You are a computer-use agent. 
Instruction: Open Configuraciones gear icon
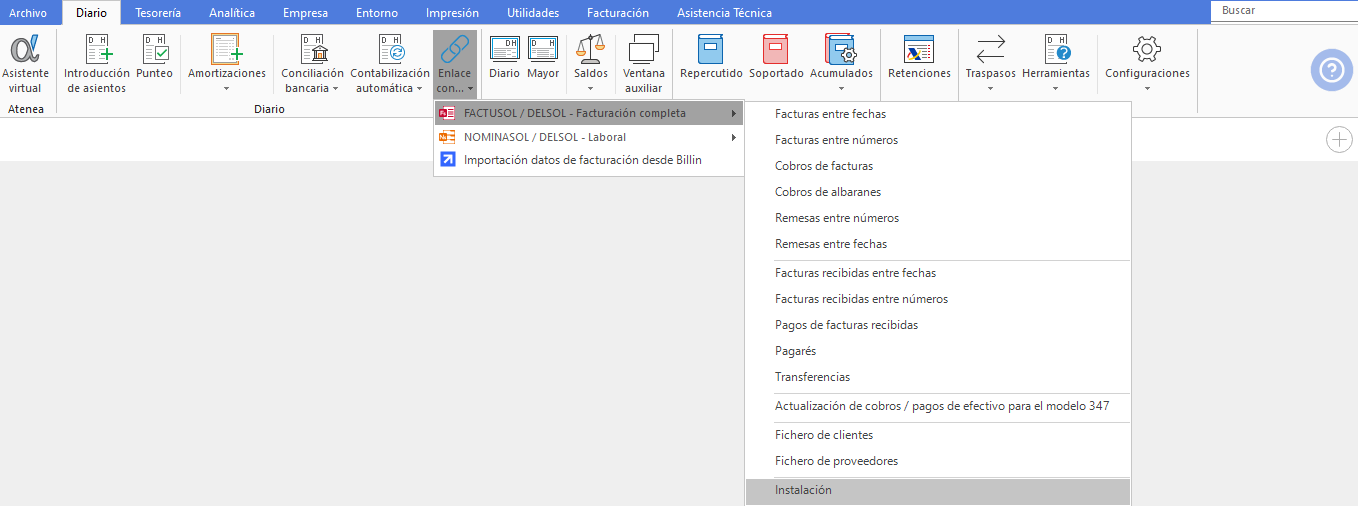[1147, 48]
